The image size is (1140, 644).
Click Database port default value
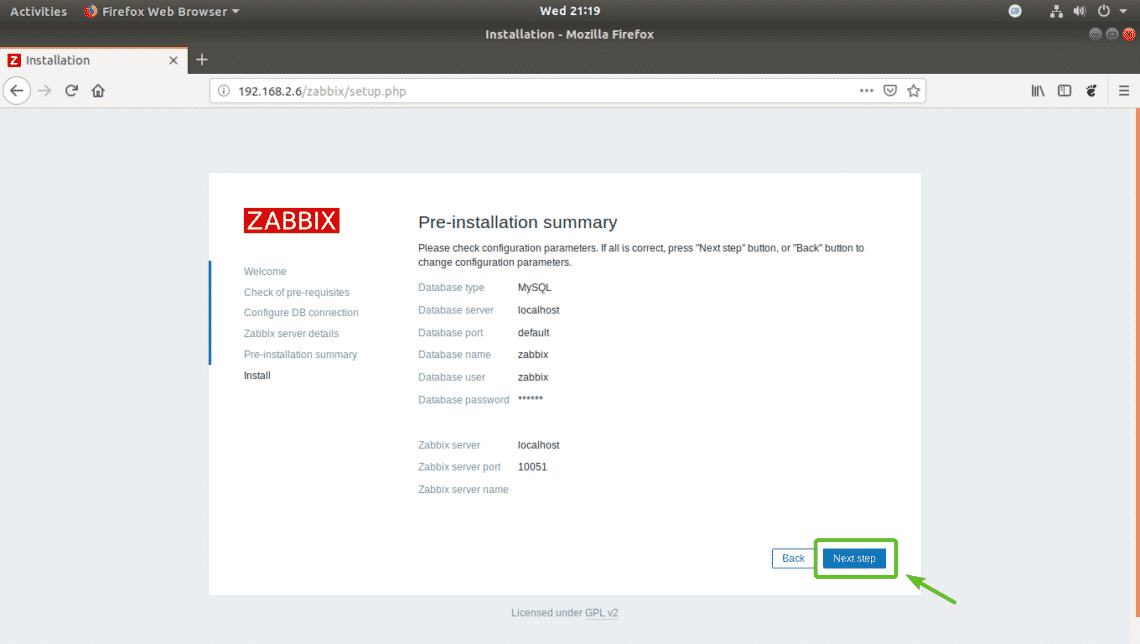click(x=534, y=332)
